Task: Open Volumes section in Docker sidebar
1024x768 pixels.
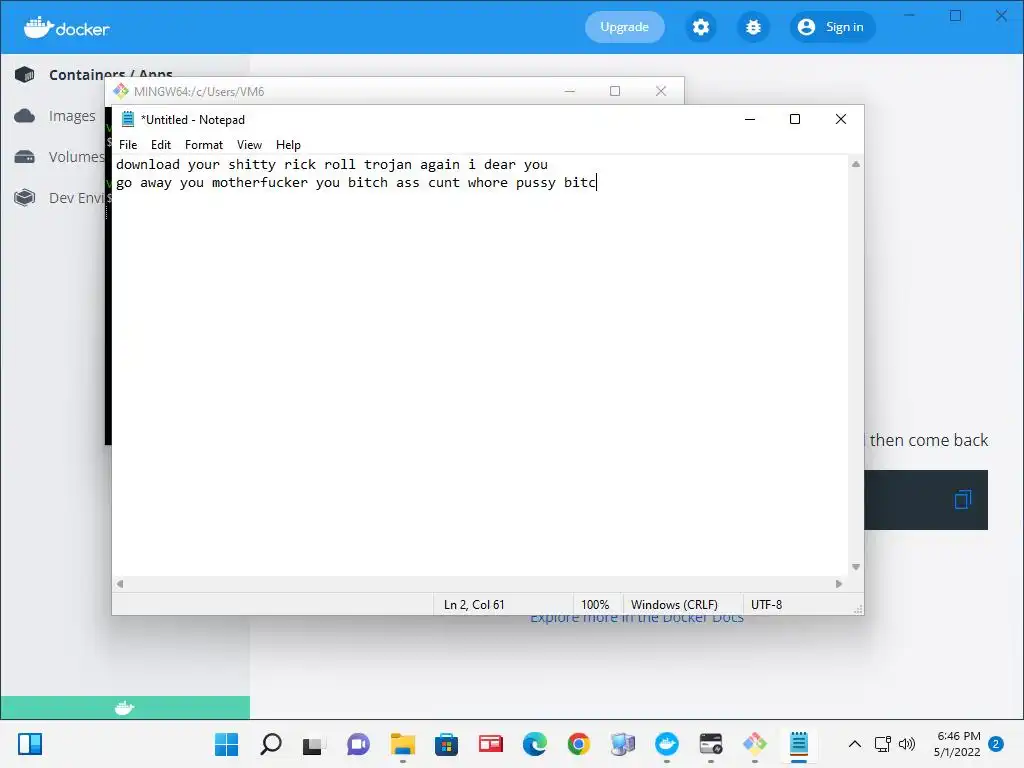Action: 76,157
